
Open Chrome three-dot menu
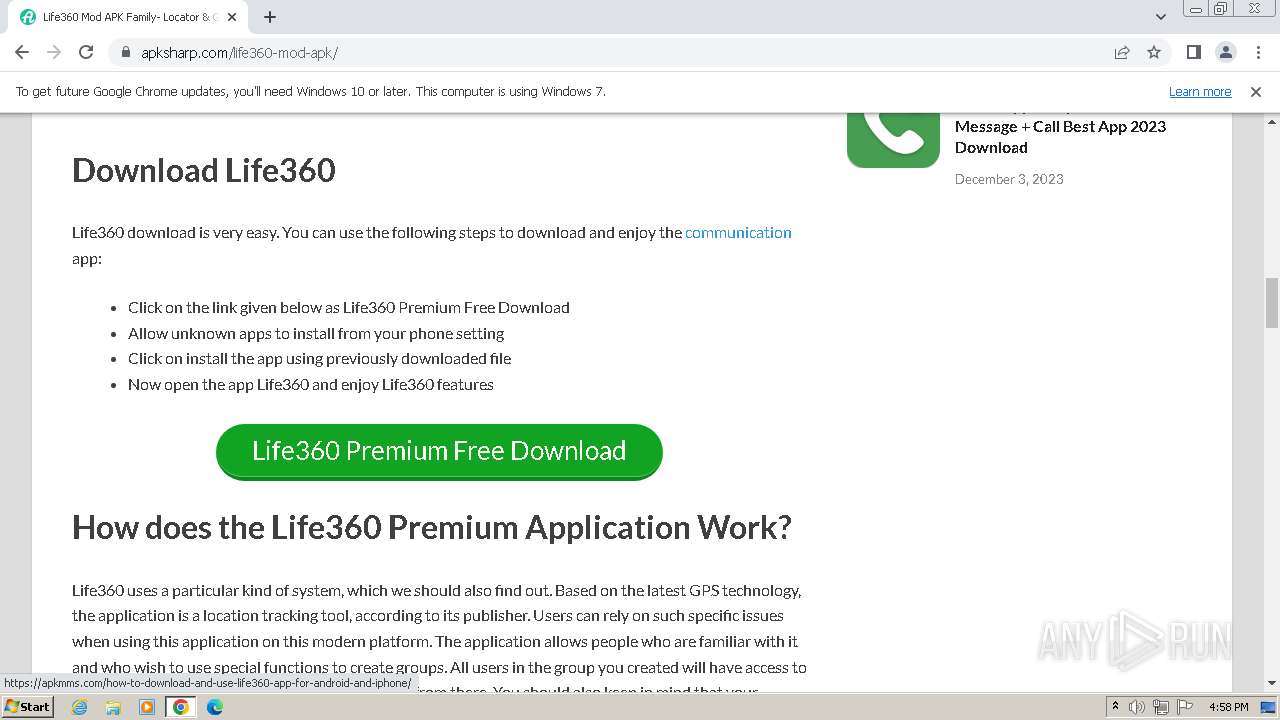coord(1258,52)
